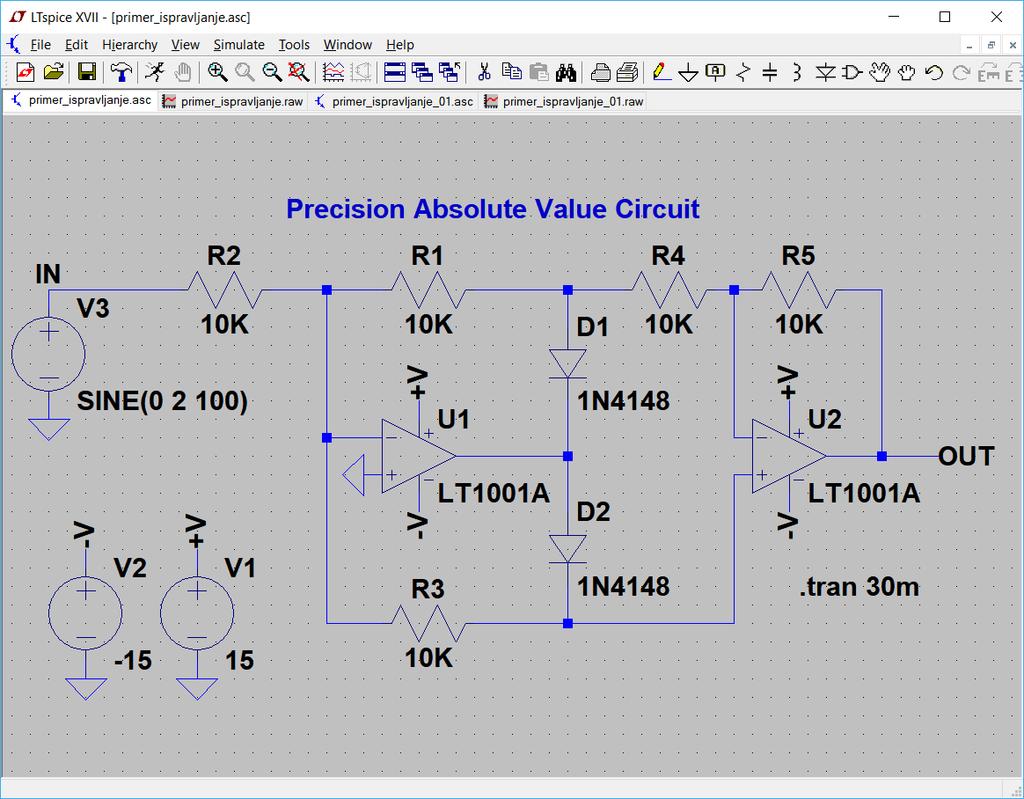The height and width of the screenshot is (799, 1024).
Task: Select the Wire pencil tool
Action: [661, 72]
